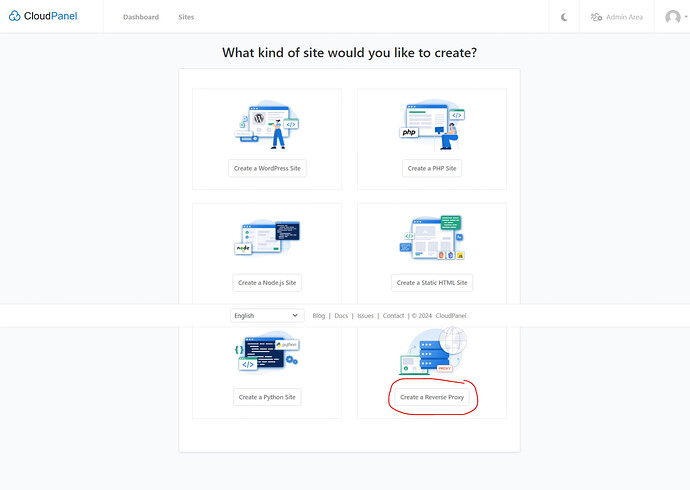Click Create a Node.js Site button

coord(267,283)
